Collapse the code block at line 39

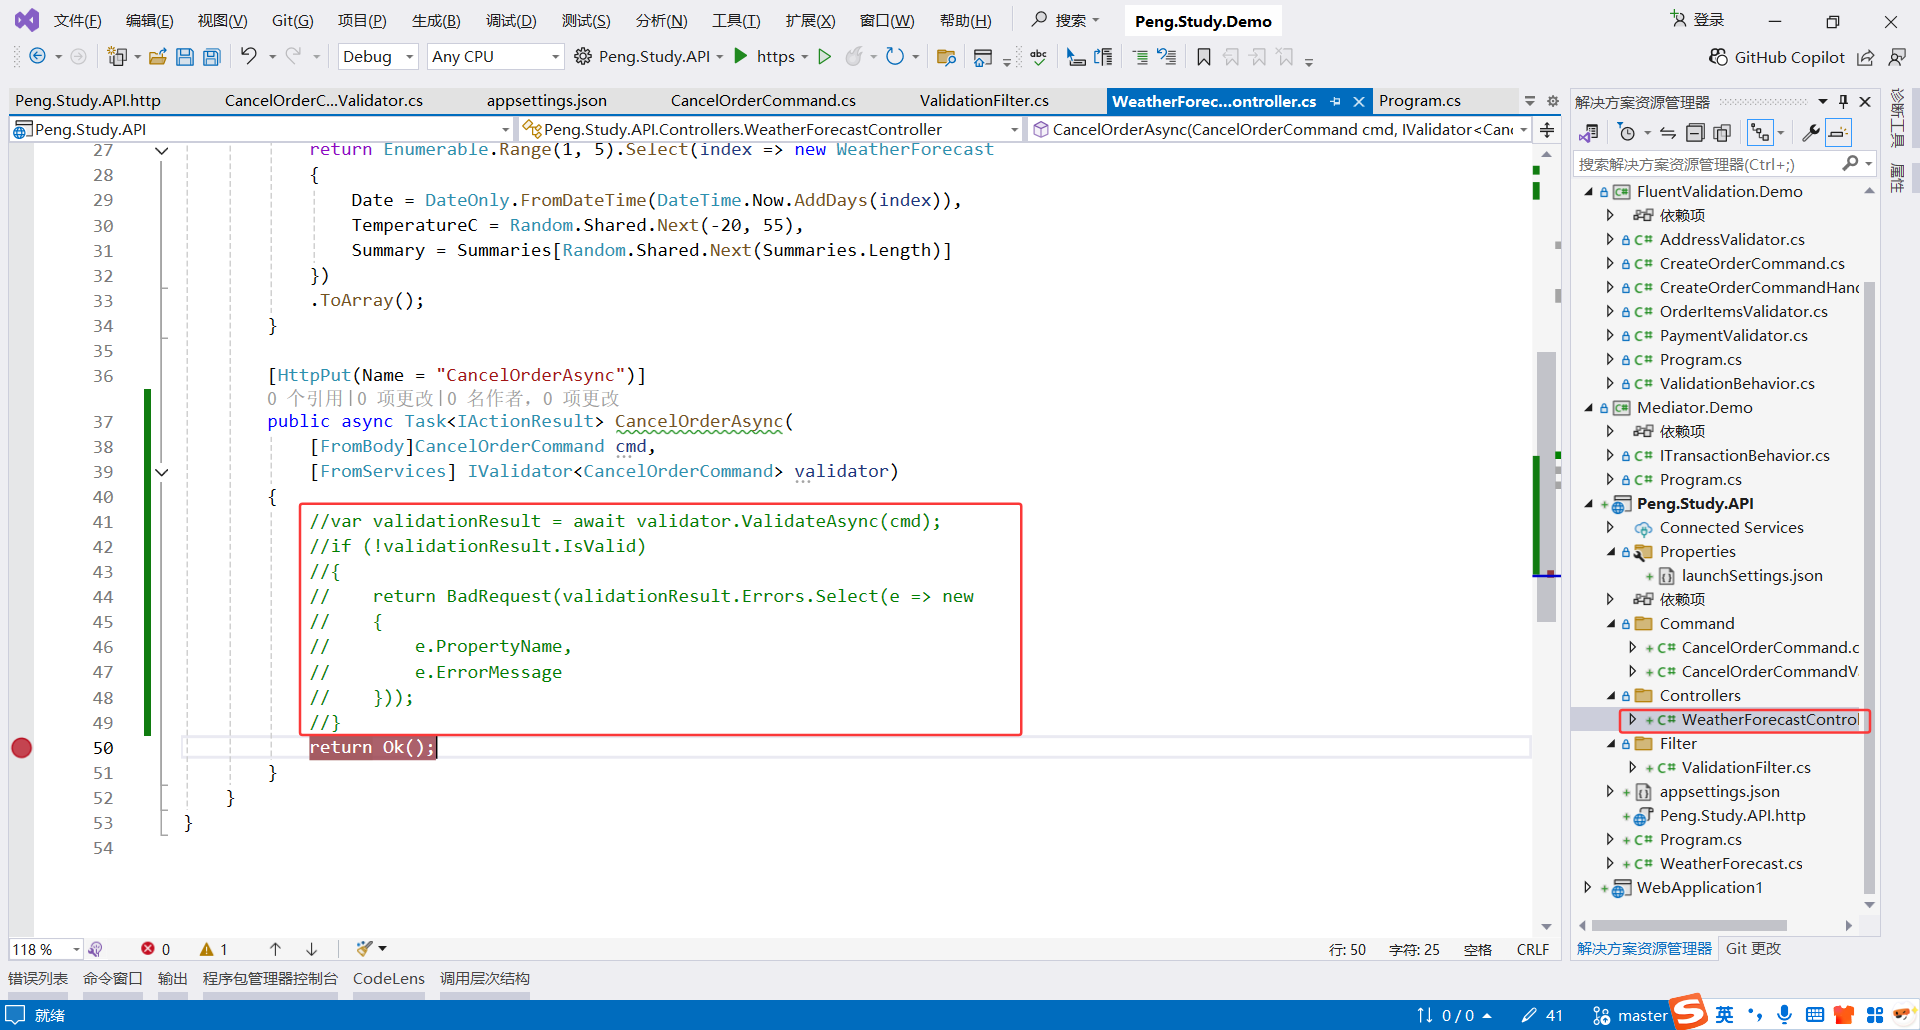(161, 472)
